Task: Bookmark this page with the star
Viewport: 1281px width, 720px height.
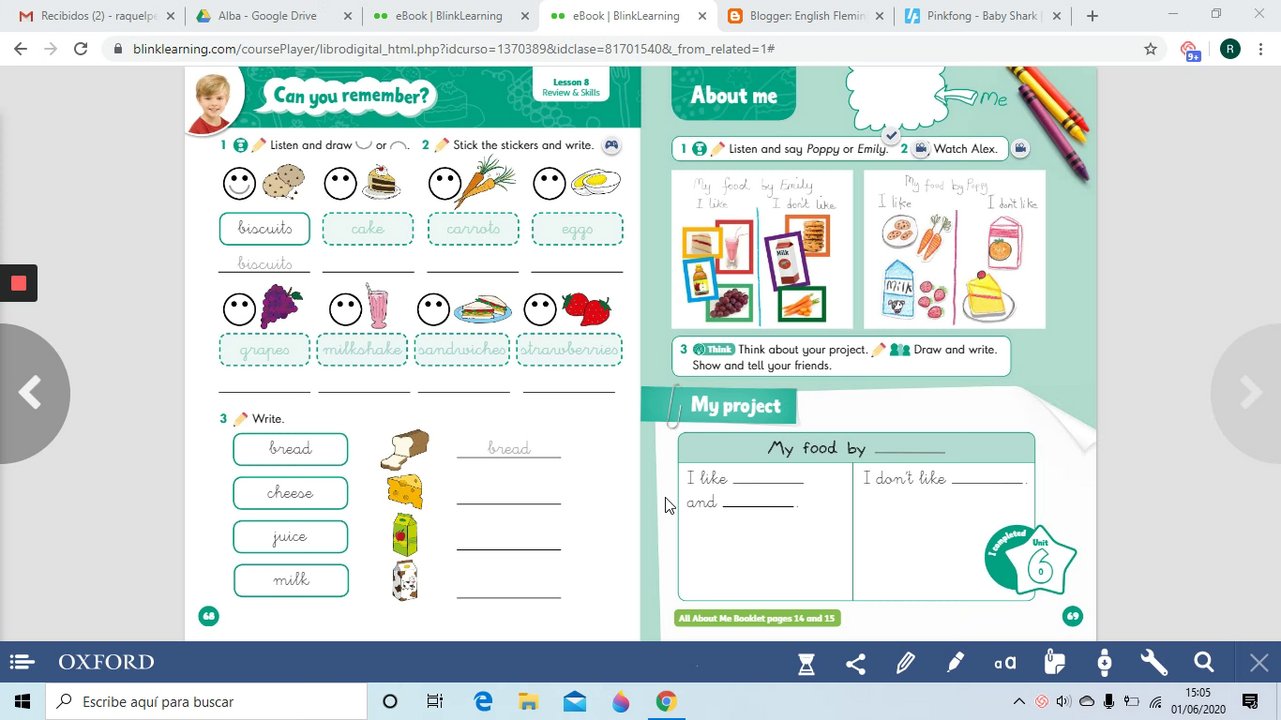Action: 1150,49
